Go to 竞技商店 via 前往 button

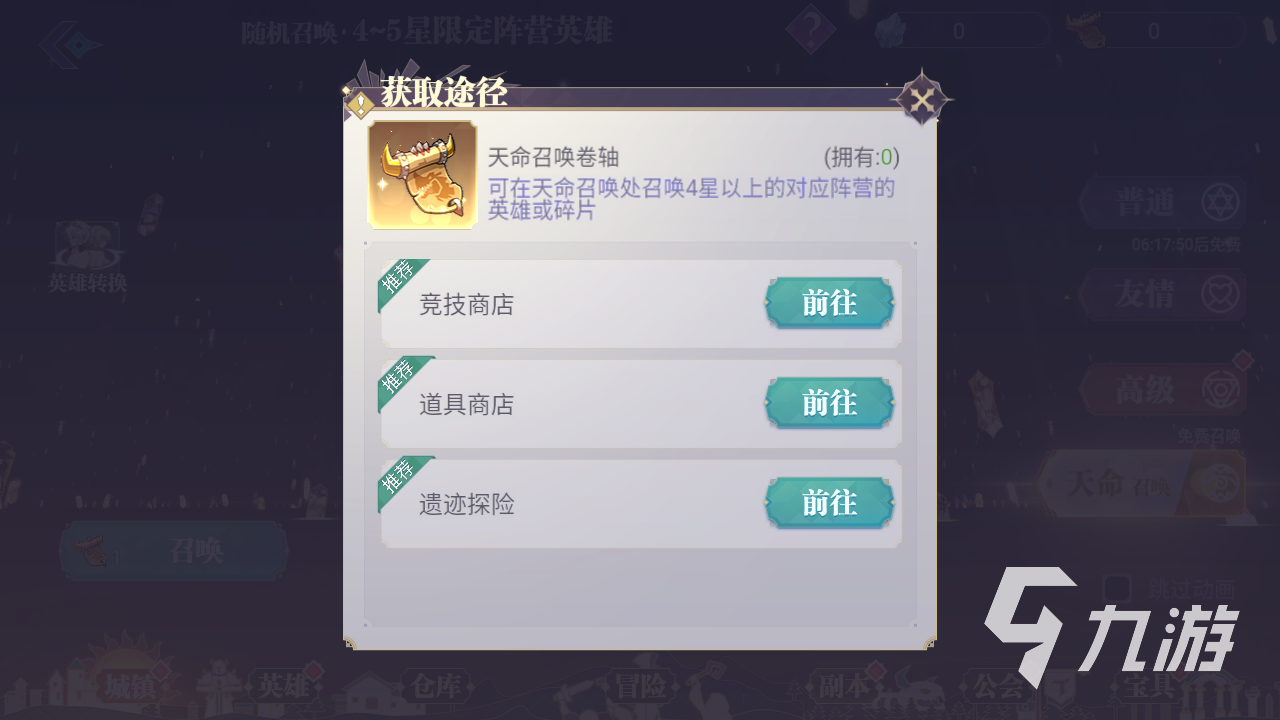(x=829, y=303)
